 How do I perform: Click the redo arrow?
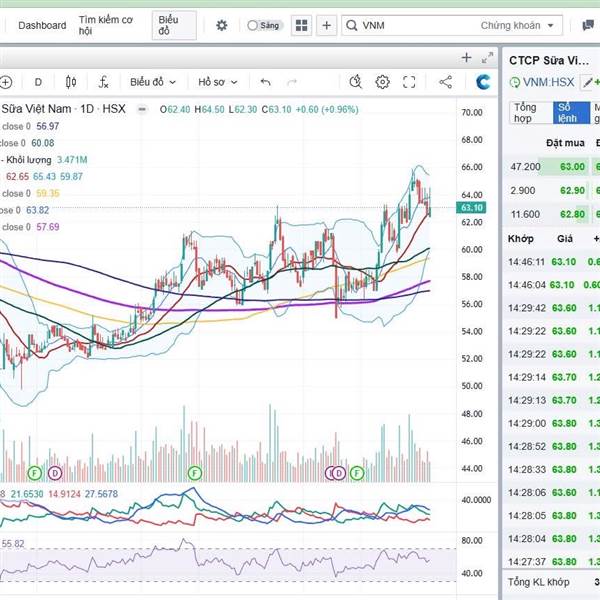click(292, 82)
